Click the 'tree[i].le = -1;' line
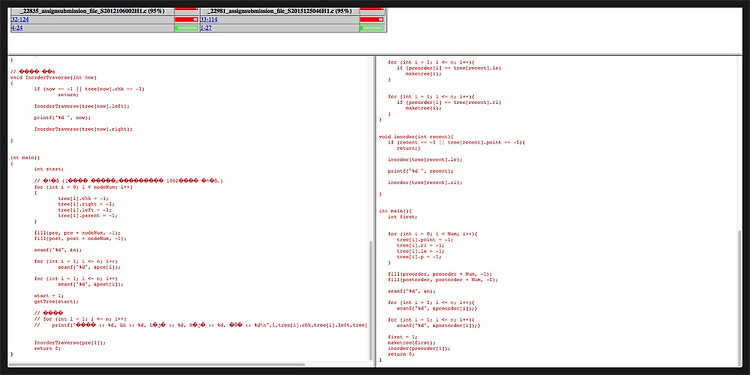 coord(421,252)
